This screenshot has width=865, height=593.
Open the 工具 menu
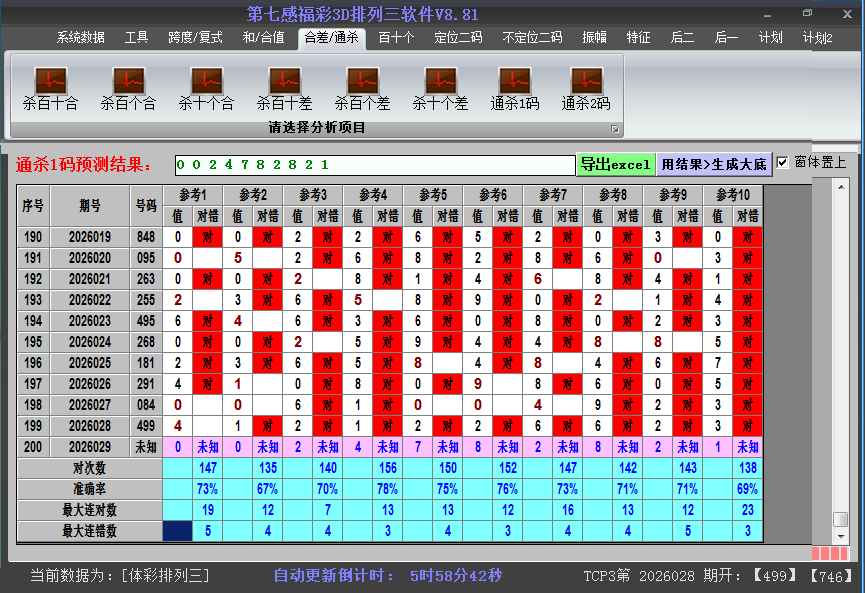click(136, 38)
